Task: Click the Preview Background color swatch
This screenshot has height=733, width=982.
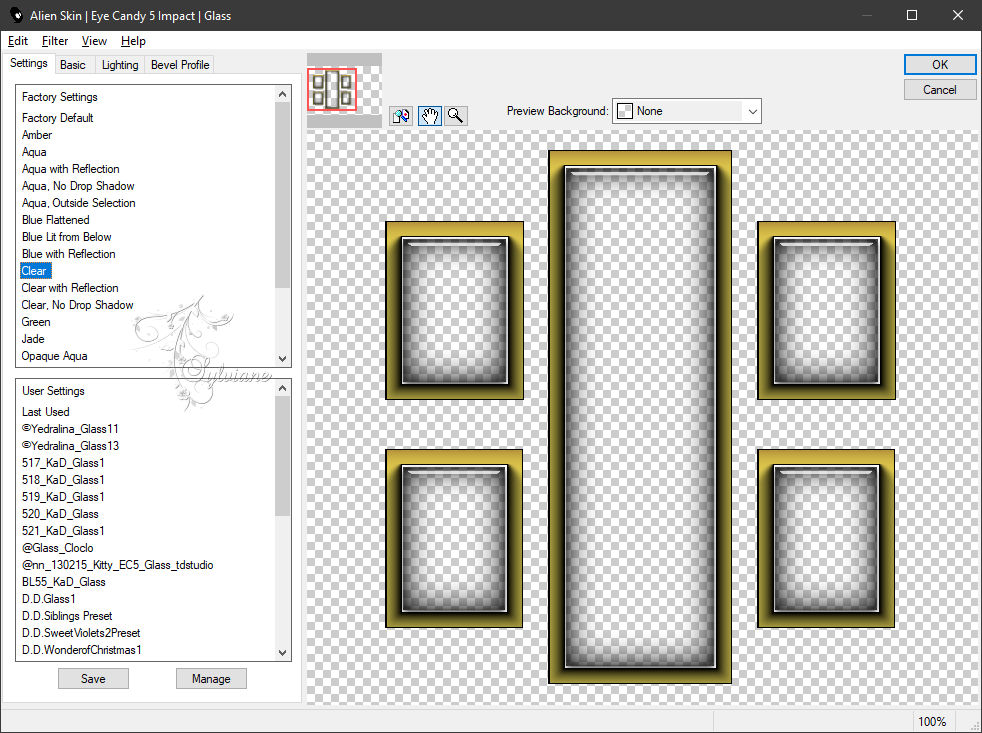Action: [x=624, y=112]
